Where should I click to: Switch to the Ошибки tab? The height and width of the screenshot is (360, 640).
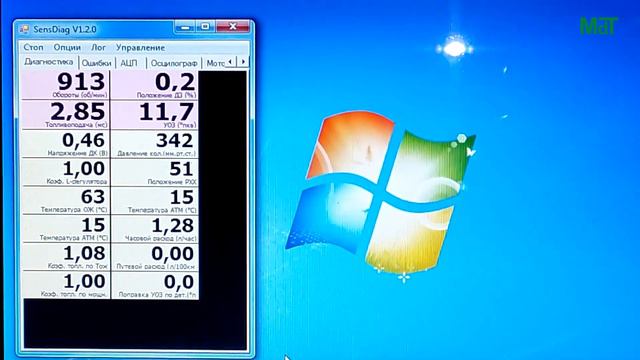click(x=96, y=63)
